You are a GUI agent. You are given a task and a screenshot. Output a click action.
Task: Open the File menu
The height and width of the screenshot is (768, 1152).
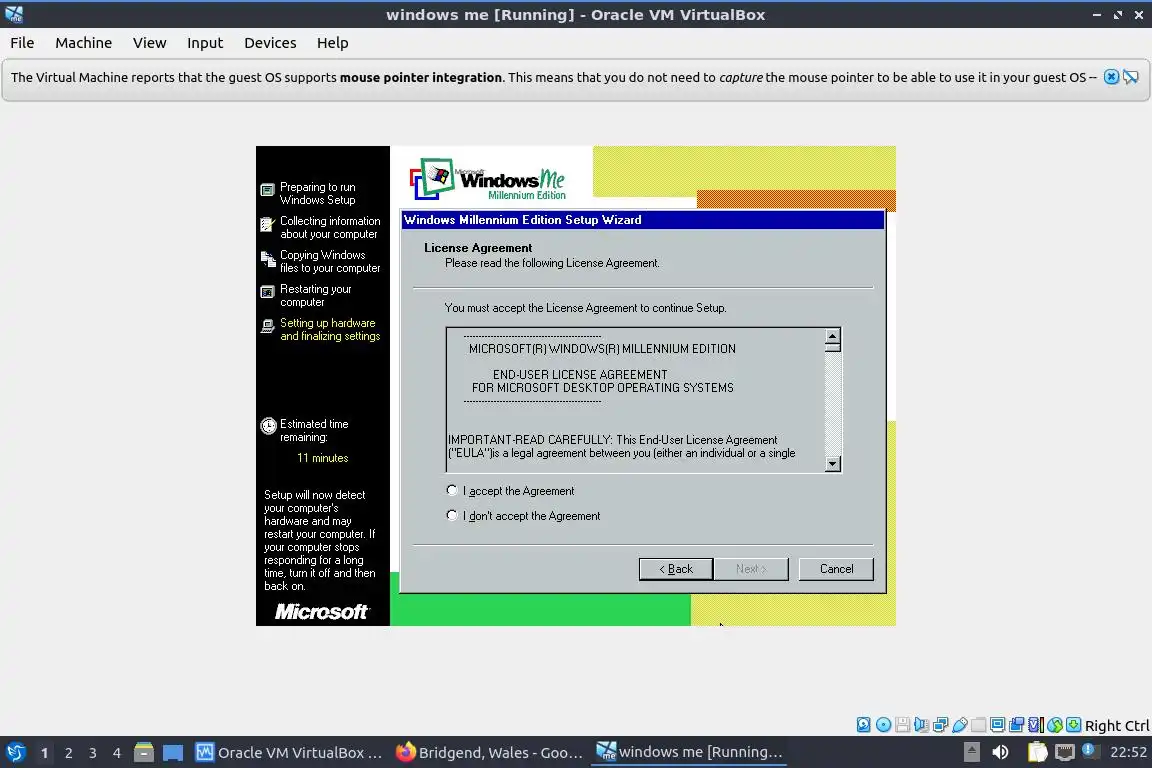tap(22, 43)
